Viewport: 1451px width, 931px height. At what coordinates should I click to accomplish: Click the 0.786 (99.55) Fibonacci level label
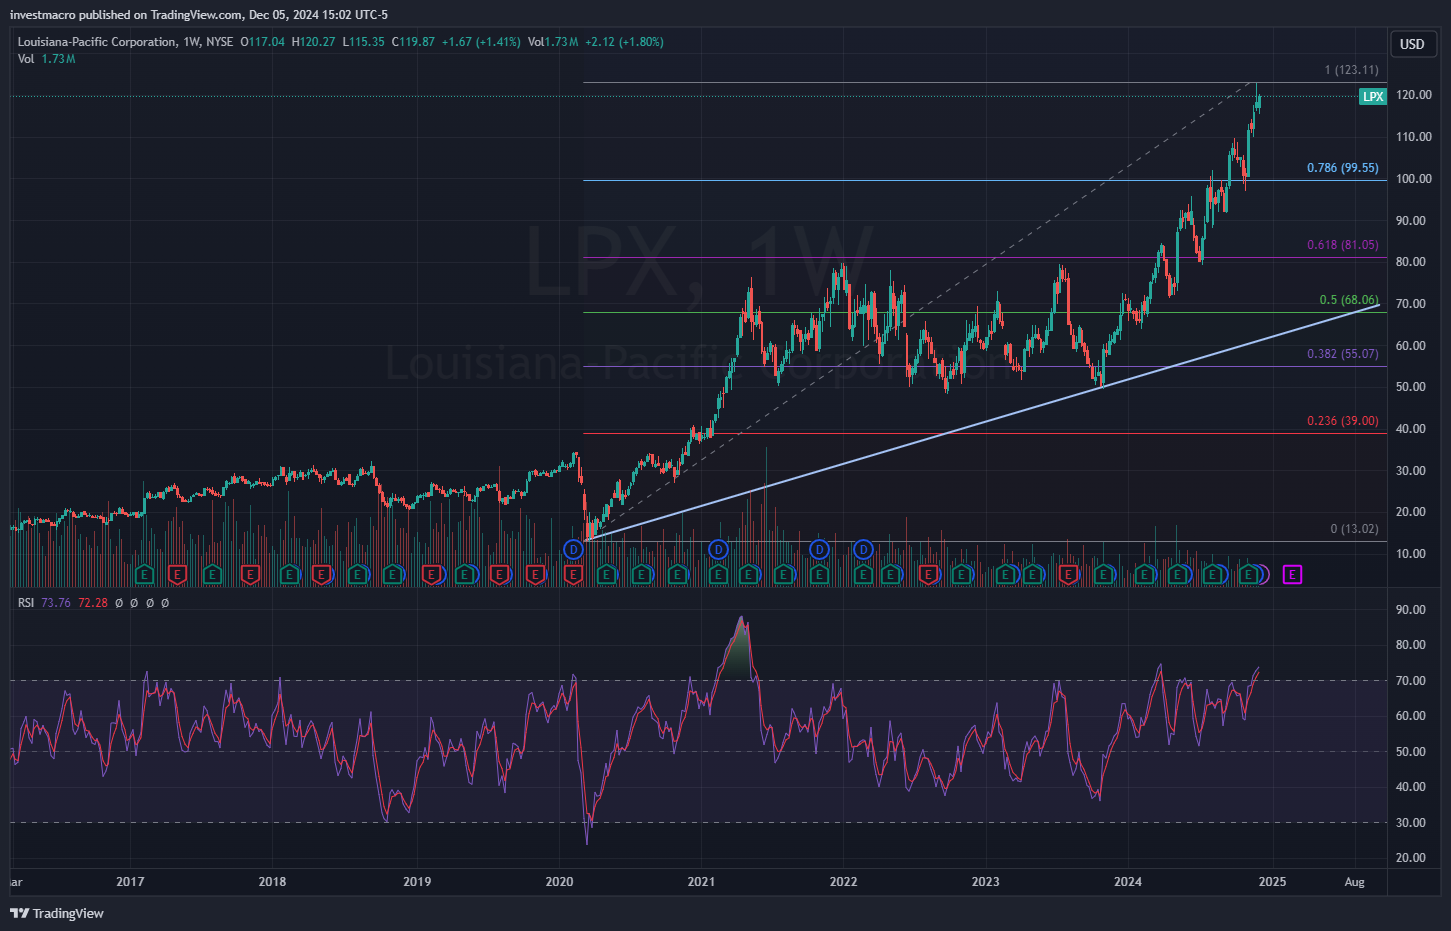1342,168
